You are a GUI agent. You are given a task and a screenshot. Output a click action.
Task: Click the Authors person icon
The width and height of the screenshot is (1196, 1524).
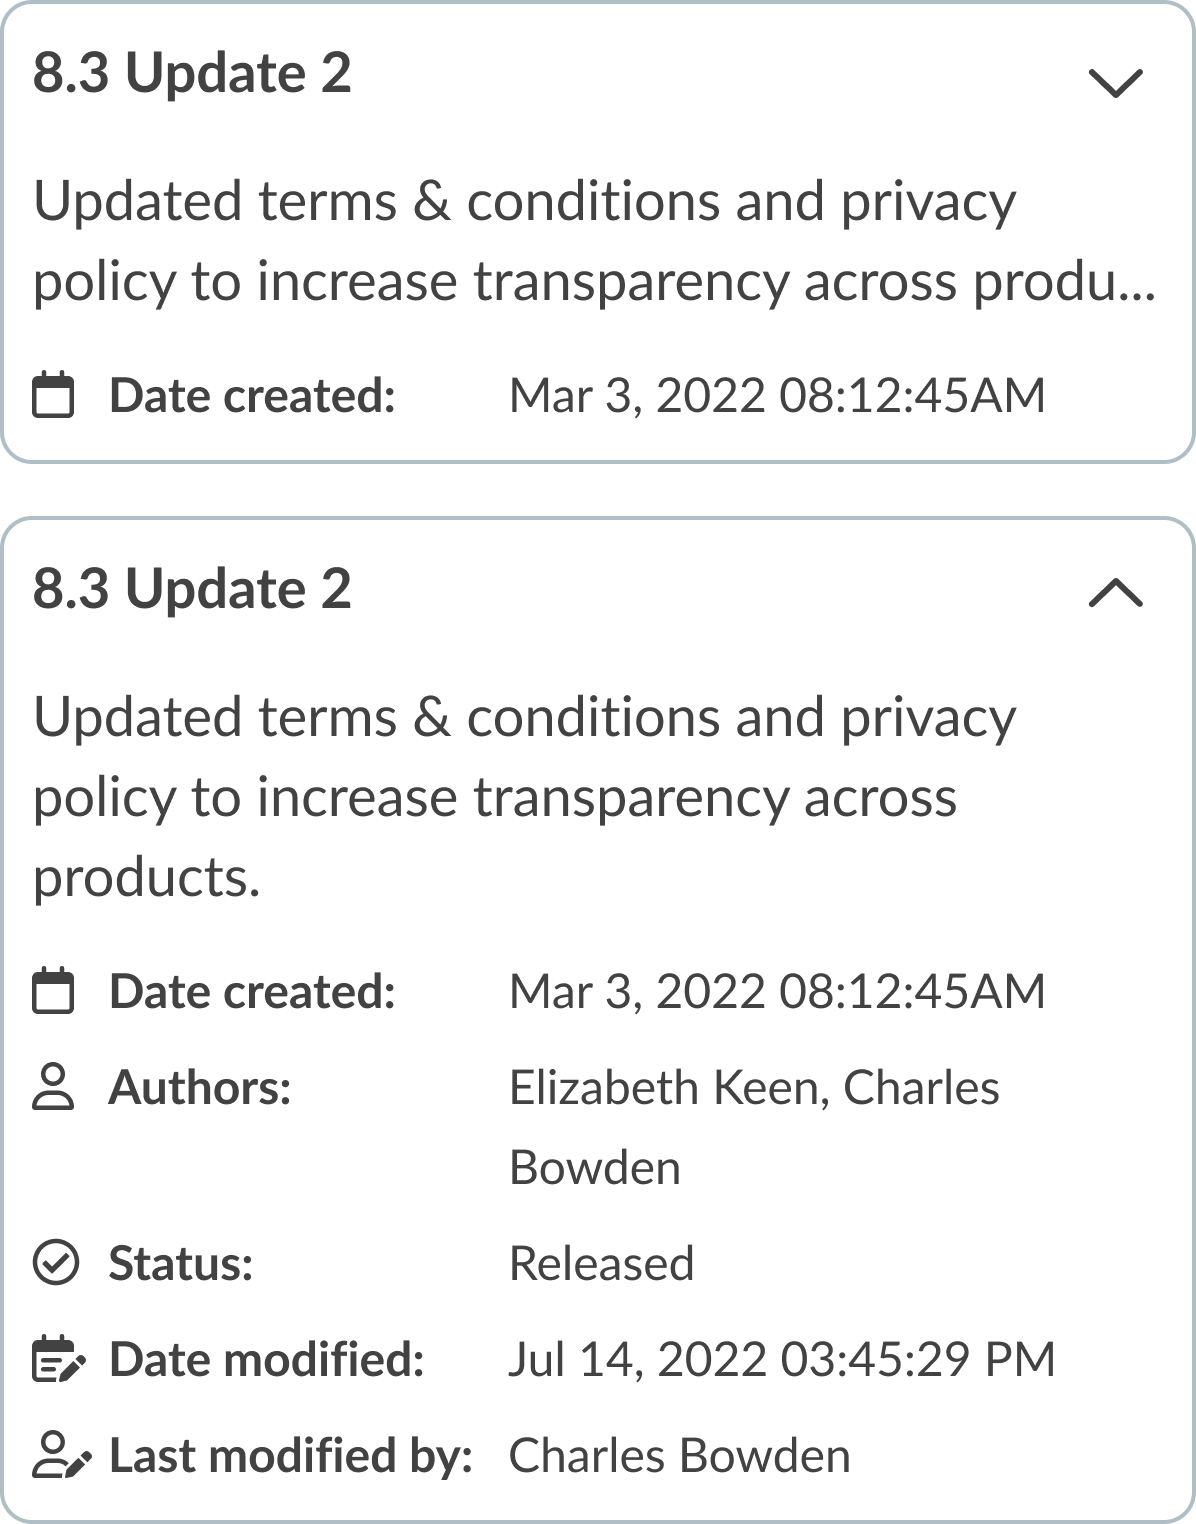pos(54,1087)
